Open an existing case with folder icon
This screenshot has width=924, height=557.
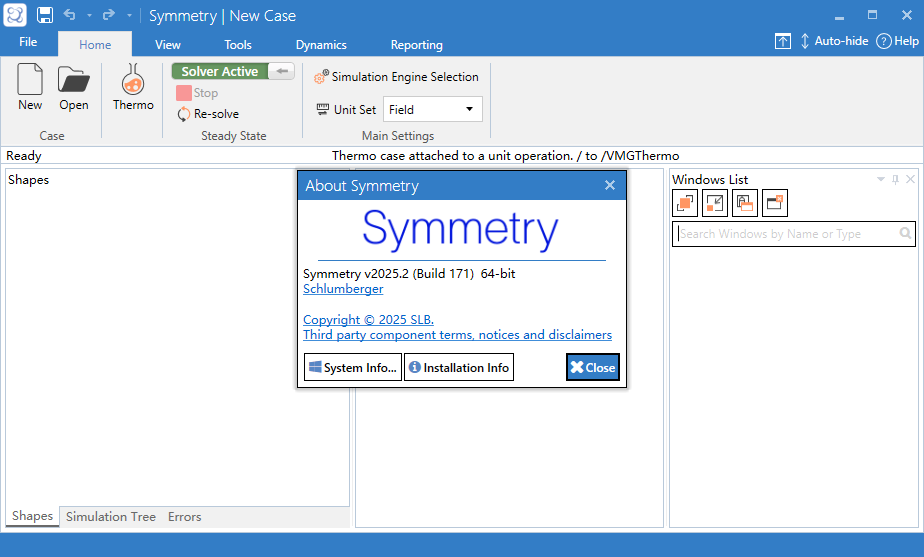tap(74, 87)
